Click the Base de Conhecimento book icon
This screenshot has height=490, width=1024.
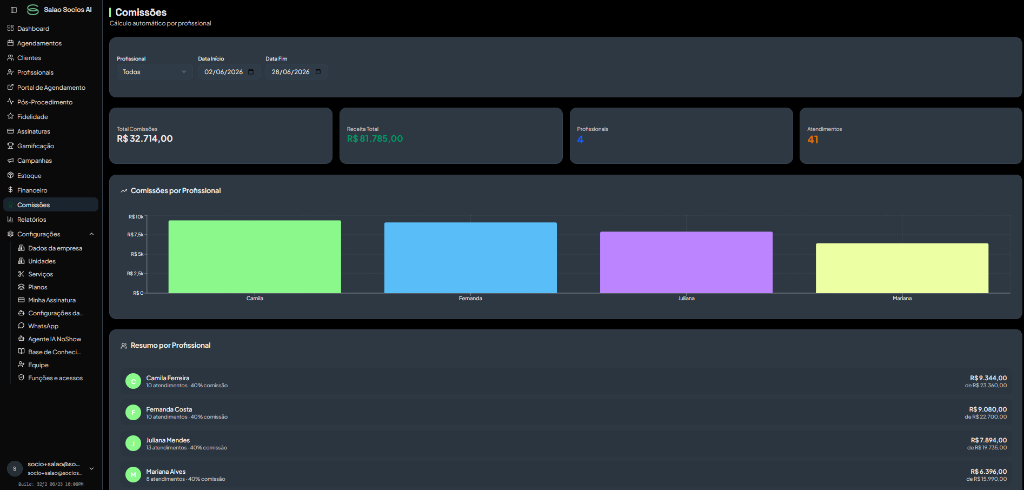point(22,351)
